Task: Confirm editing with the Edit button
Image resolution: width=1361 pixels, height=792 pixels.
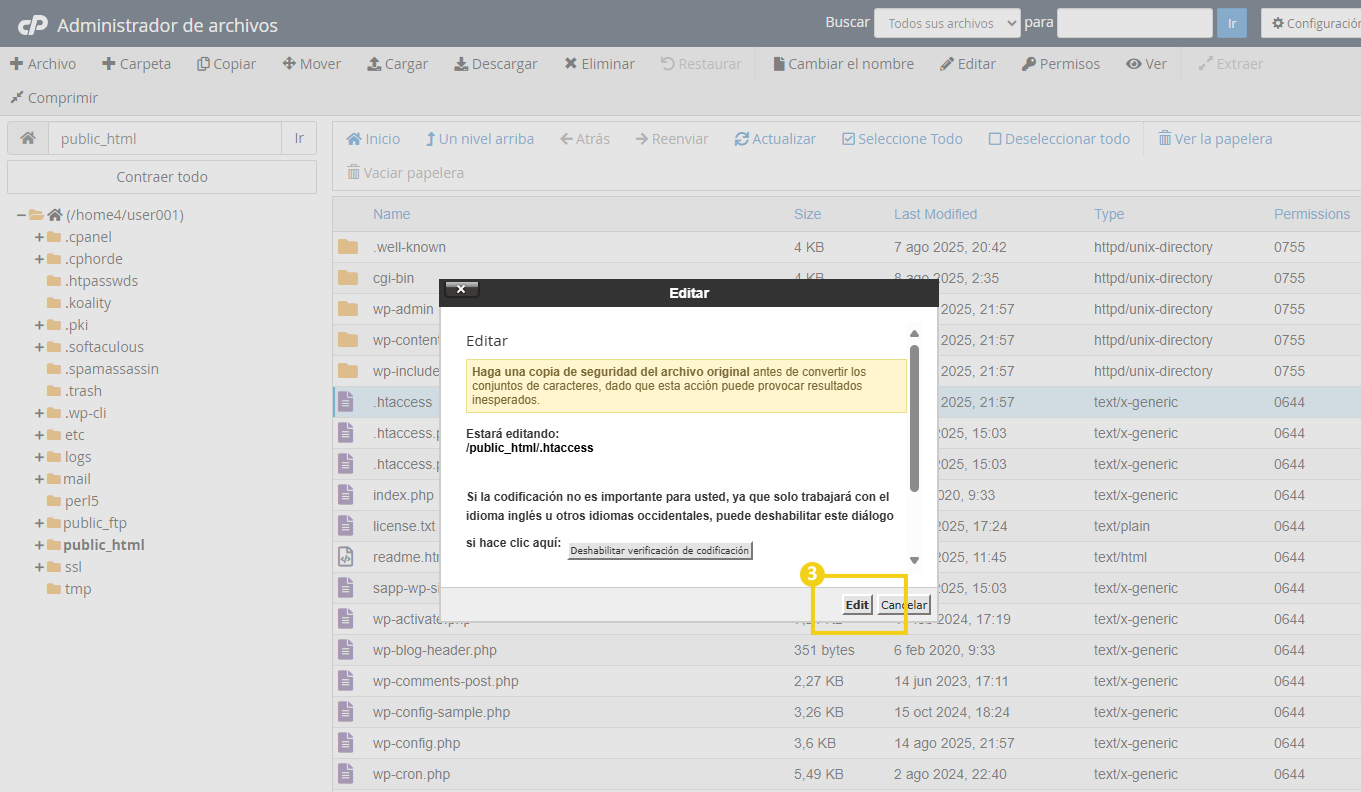Action: click(x=856, y=604)
